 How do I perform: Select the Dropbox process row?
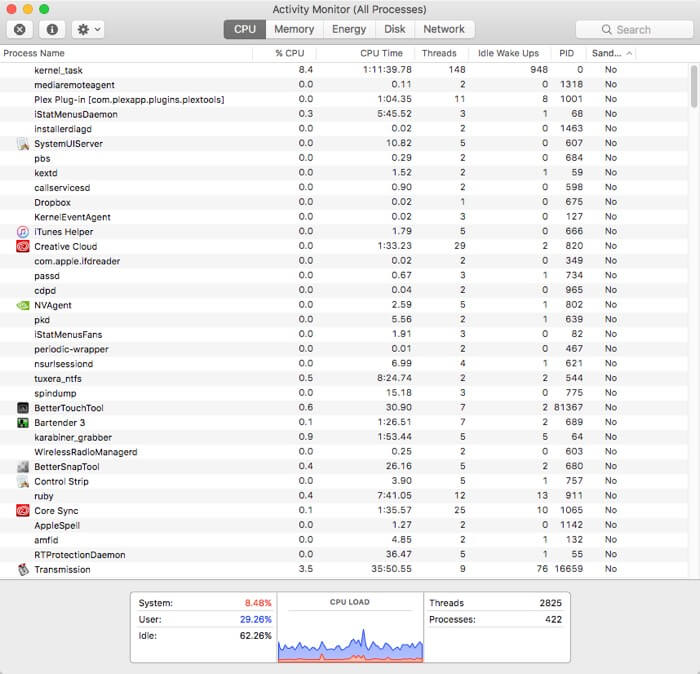344,202
